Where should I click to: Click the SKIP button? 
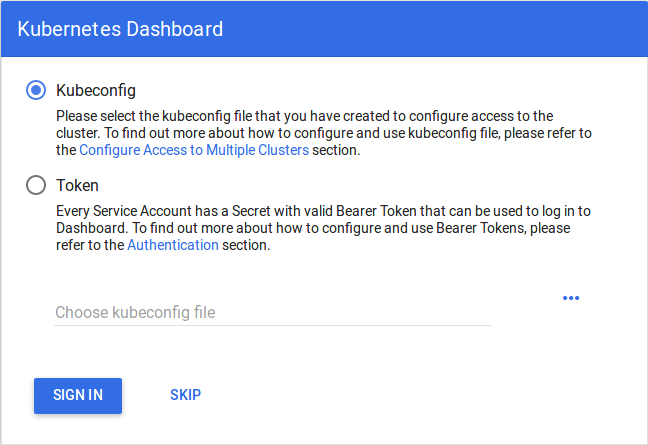(185, 395)
